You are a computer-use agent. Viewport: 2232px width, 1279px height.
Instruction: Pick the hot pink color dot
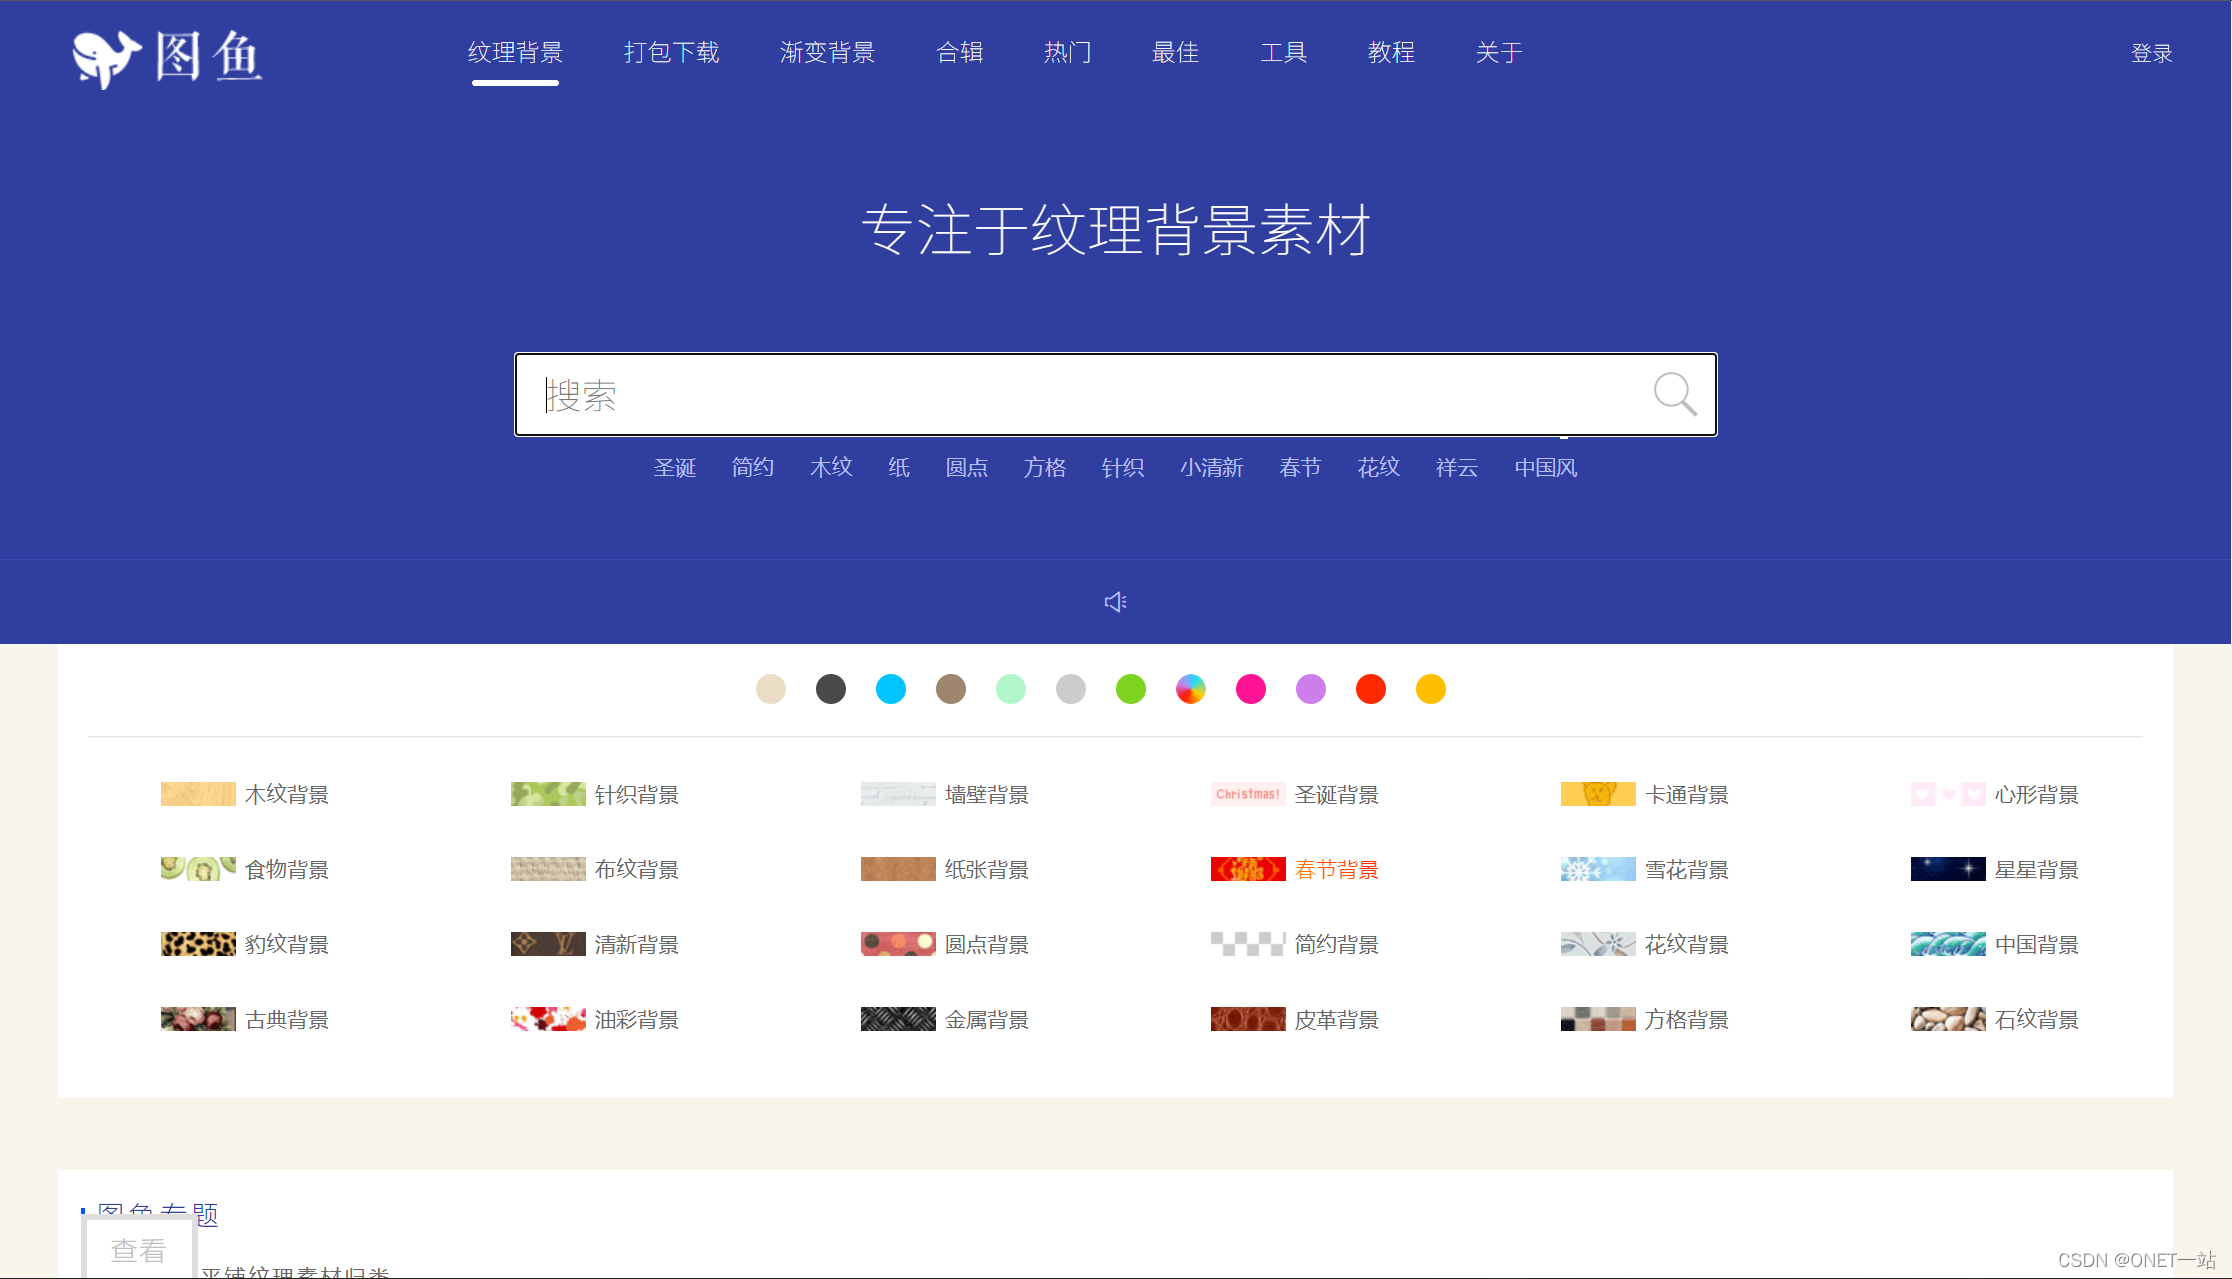click(x=1250, y=689)
